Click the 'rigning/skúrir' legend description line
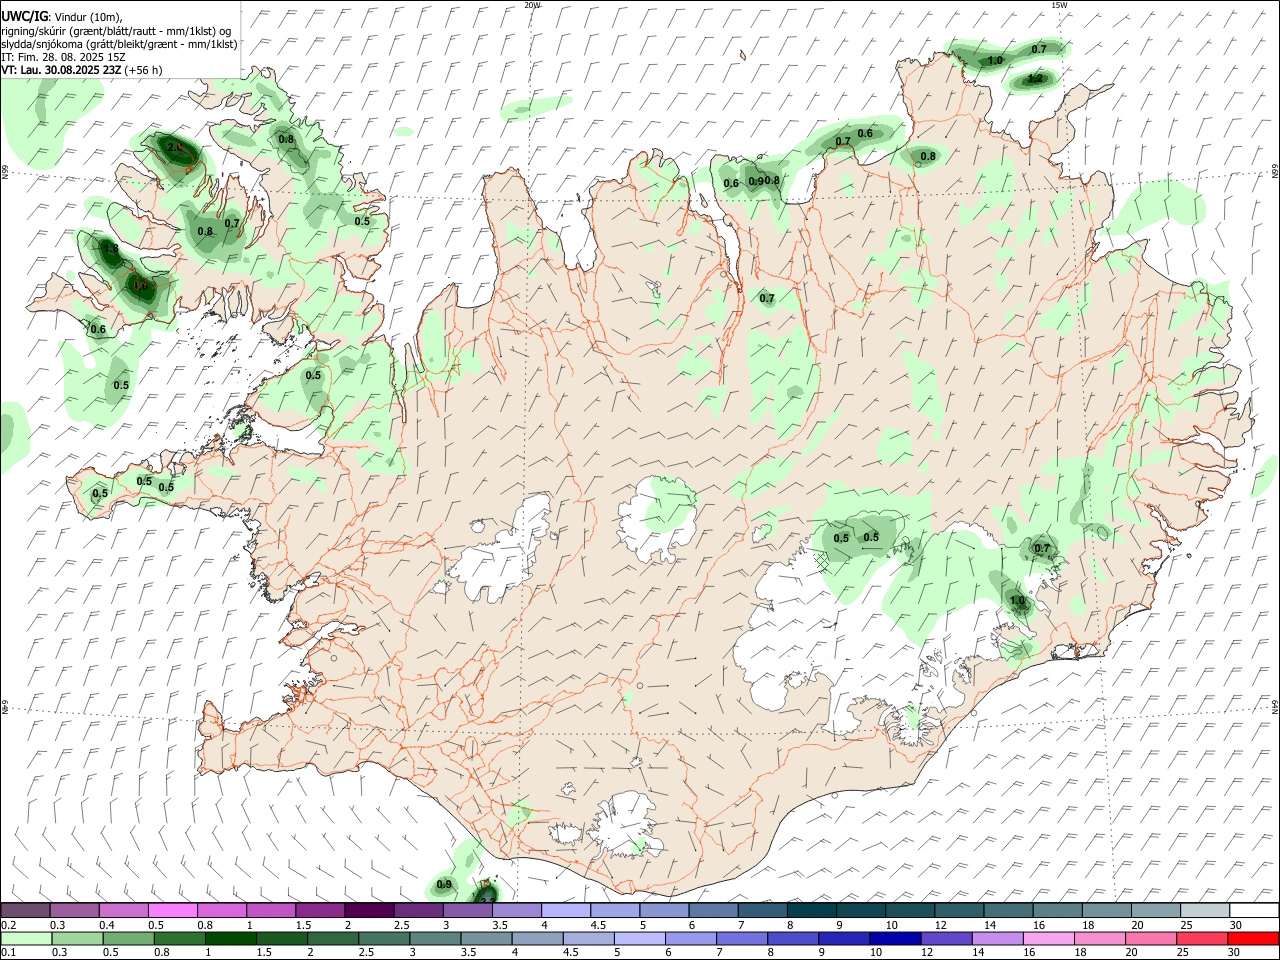1280x960 pixels. tap(116, 31)
